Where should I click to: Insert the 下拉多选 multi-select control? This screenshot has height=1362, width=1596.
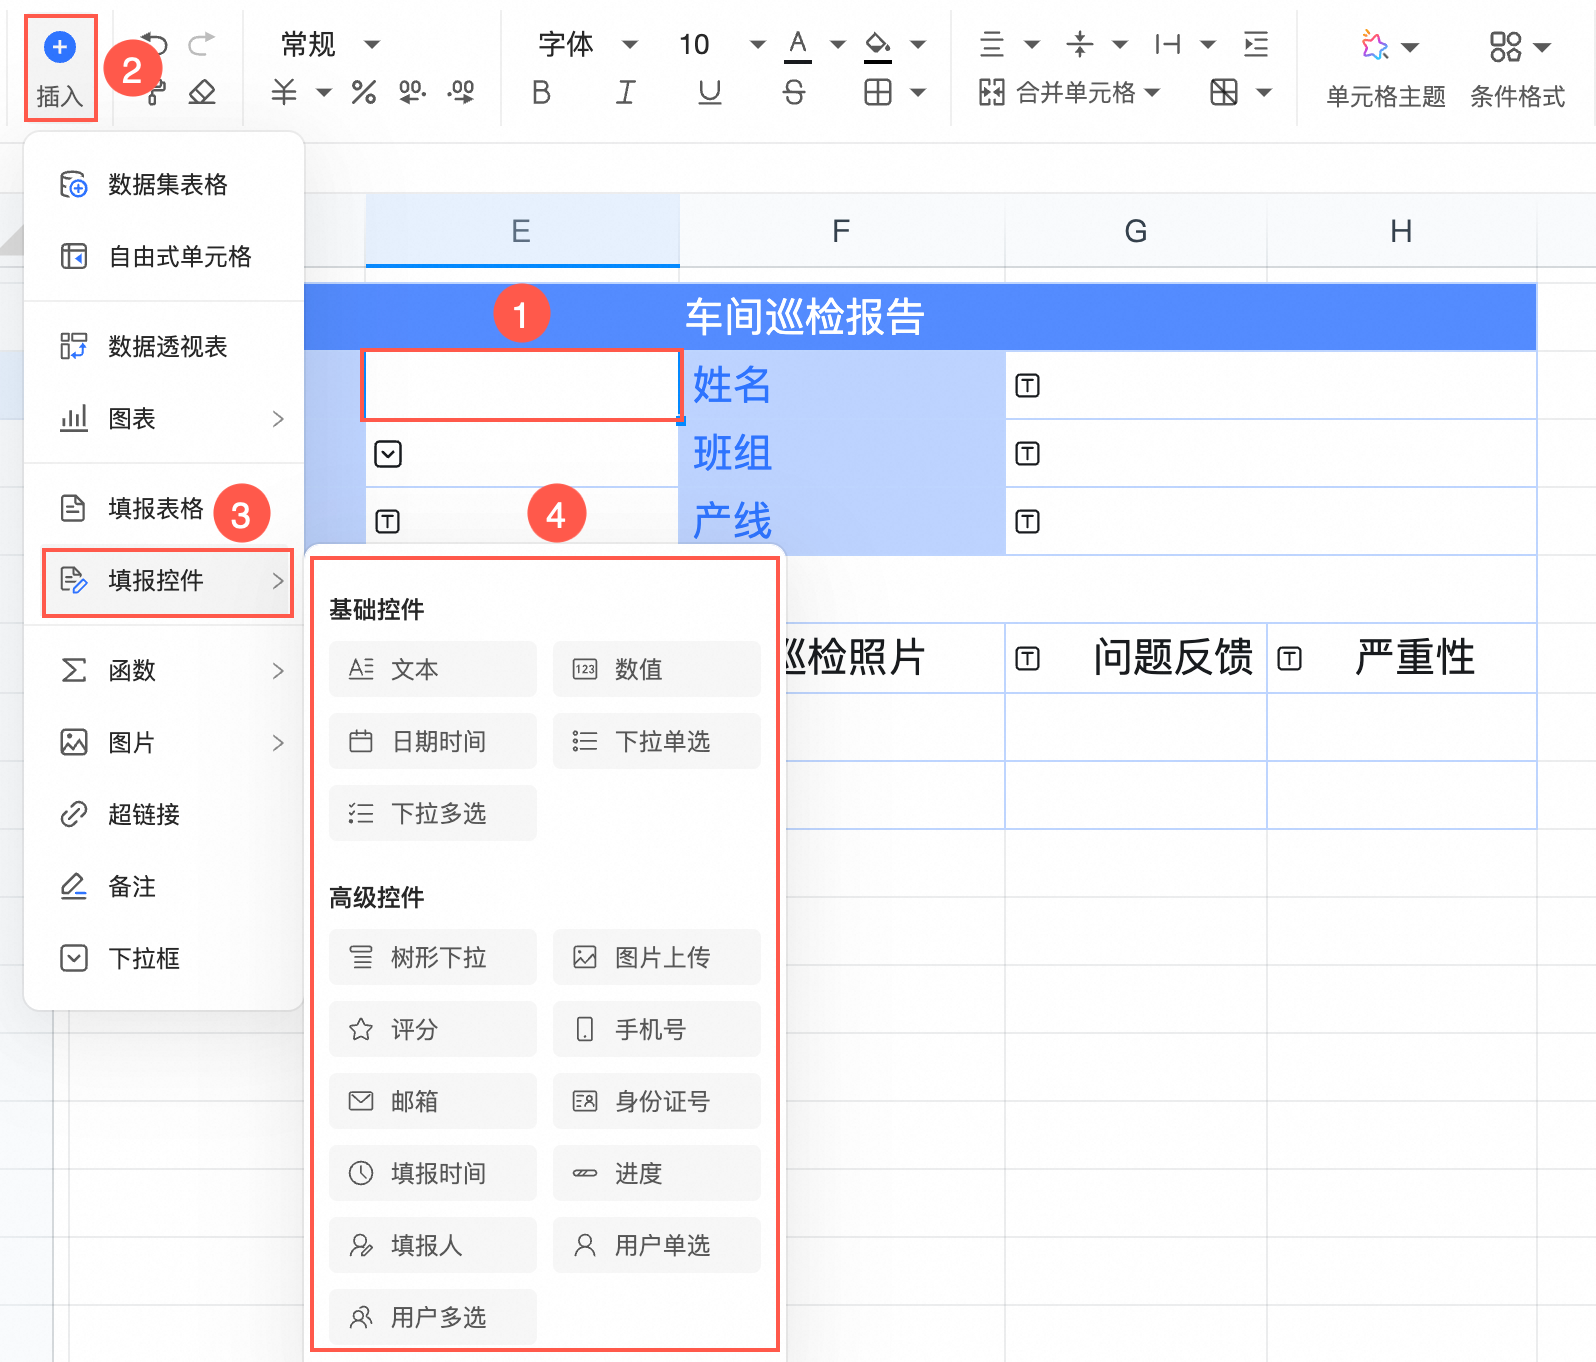(433, 813)
